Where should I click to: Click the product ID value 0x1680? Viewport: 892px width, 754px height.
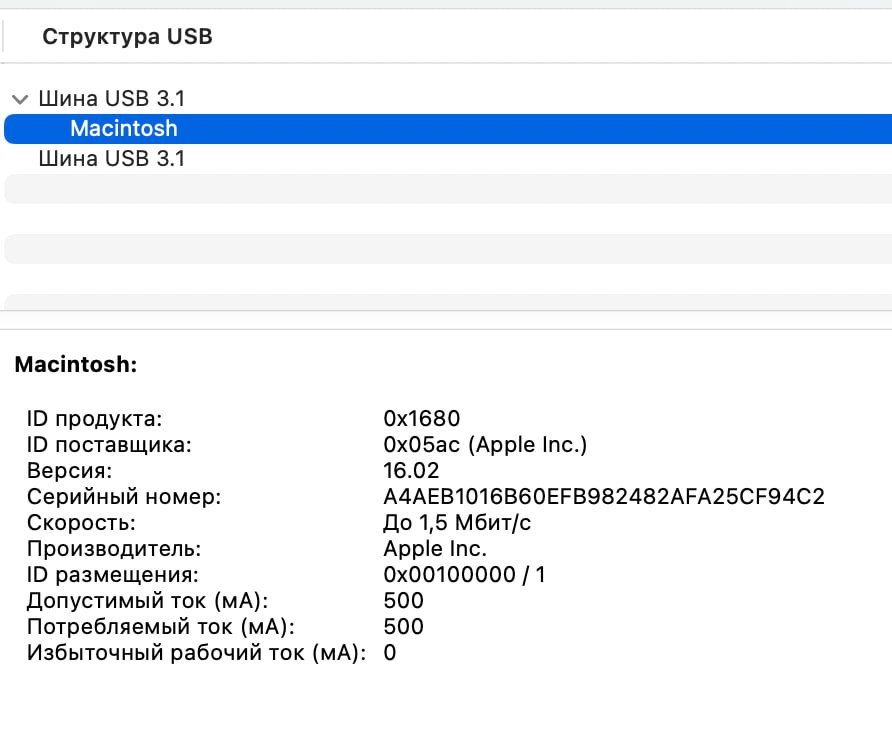422,418
